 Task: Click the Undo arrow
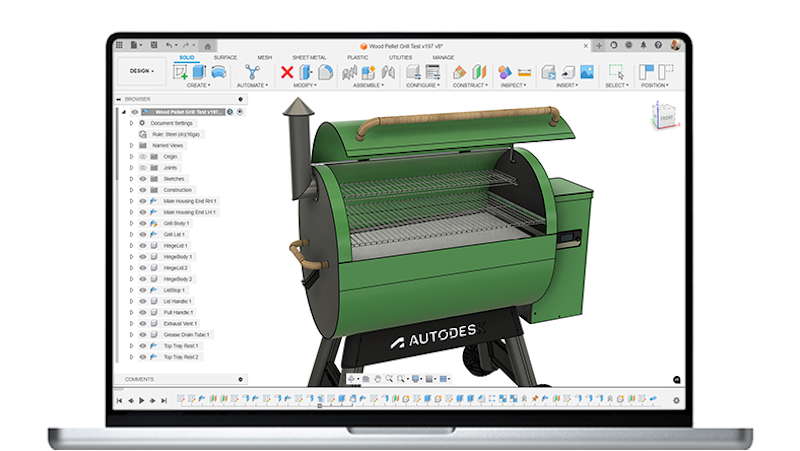(169, 45)
